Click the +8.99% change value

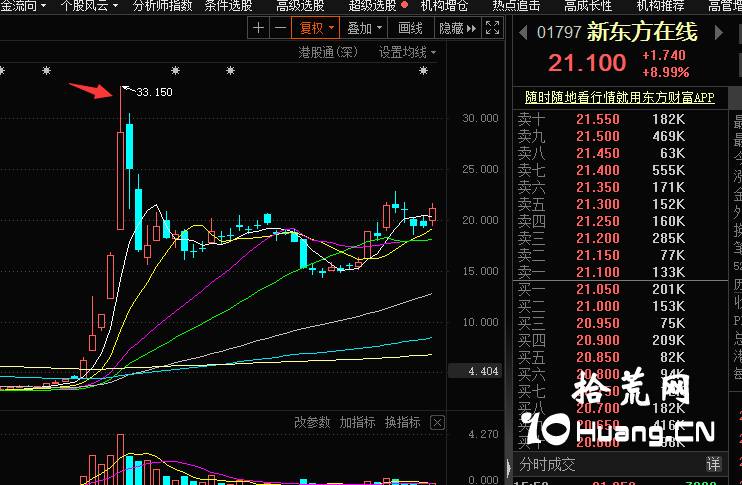(x=665, y=72)
